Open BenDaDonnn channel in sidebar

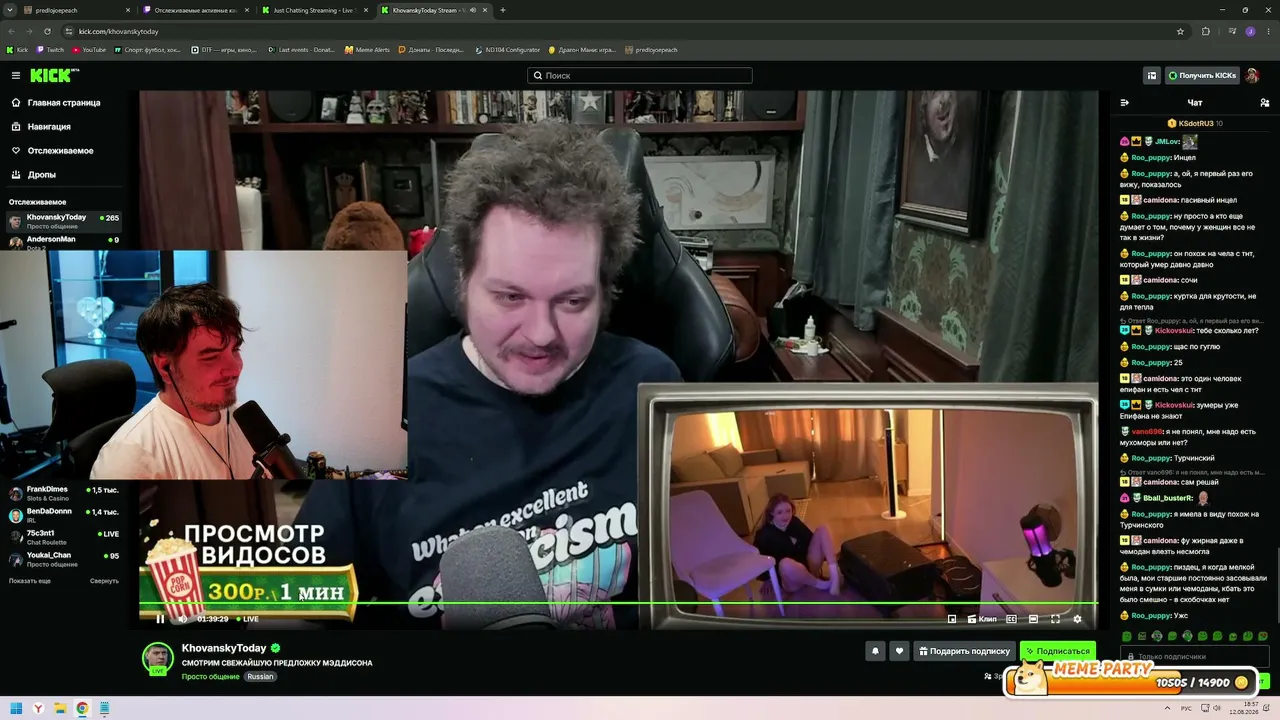pyautogui.click(x=63, y=515)
